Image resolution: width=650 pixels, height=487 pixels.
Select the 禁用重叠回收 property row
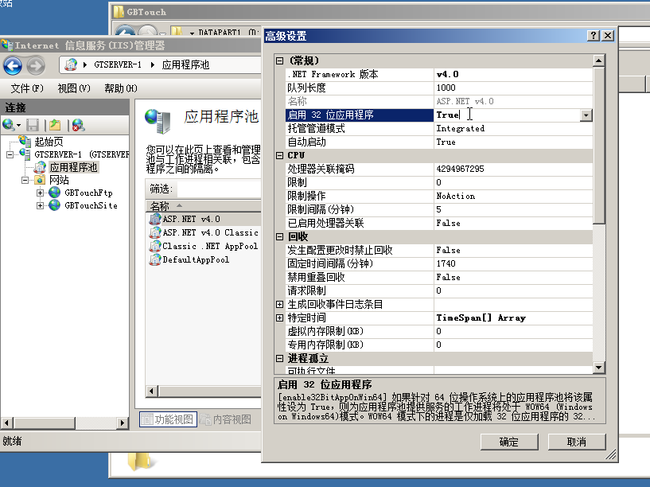tap(439, 277)
